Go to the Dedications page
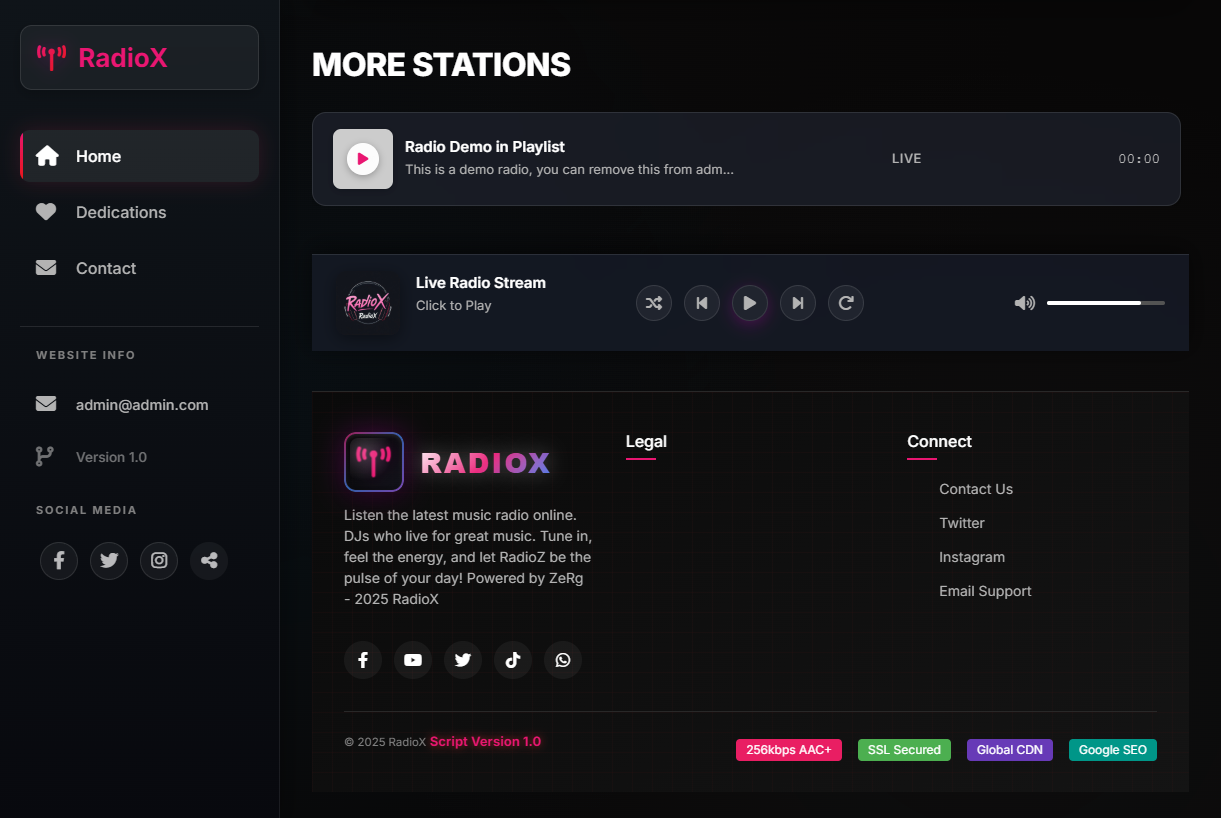 (121, 212)
